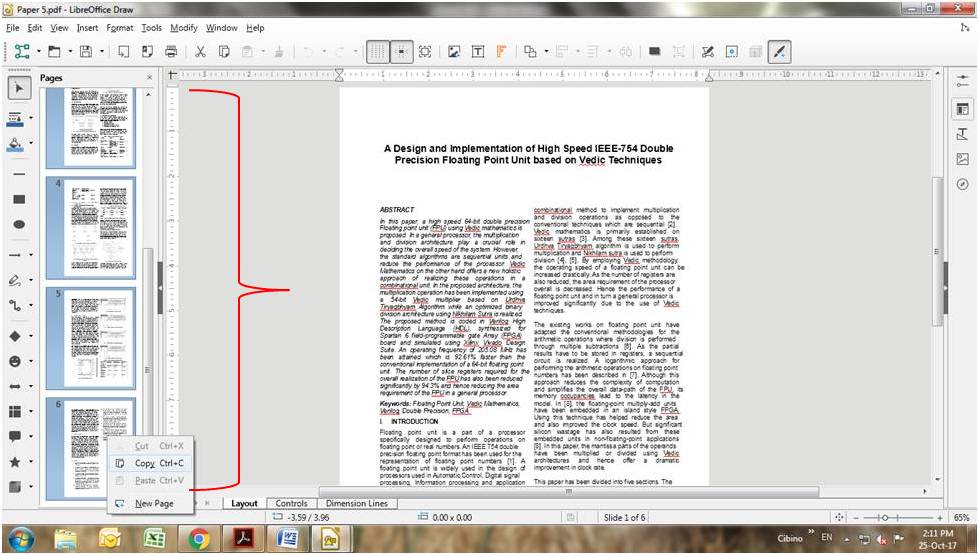The height and width of the screenshot is (555, 979).
Task: Choose the diamond Basic Shapes tool
Action: (16, 336)
